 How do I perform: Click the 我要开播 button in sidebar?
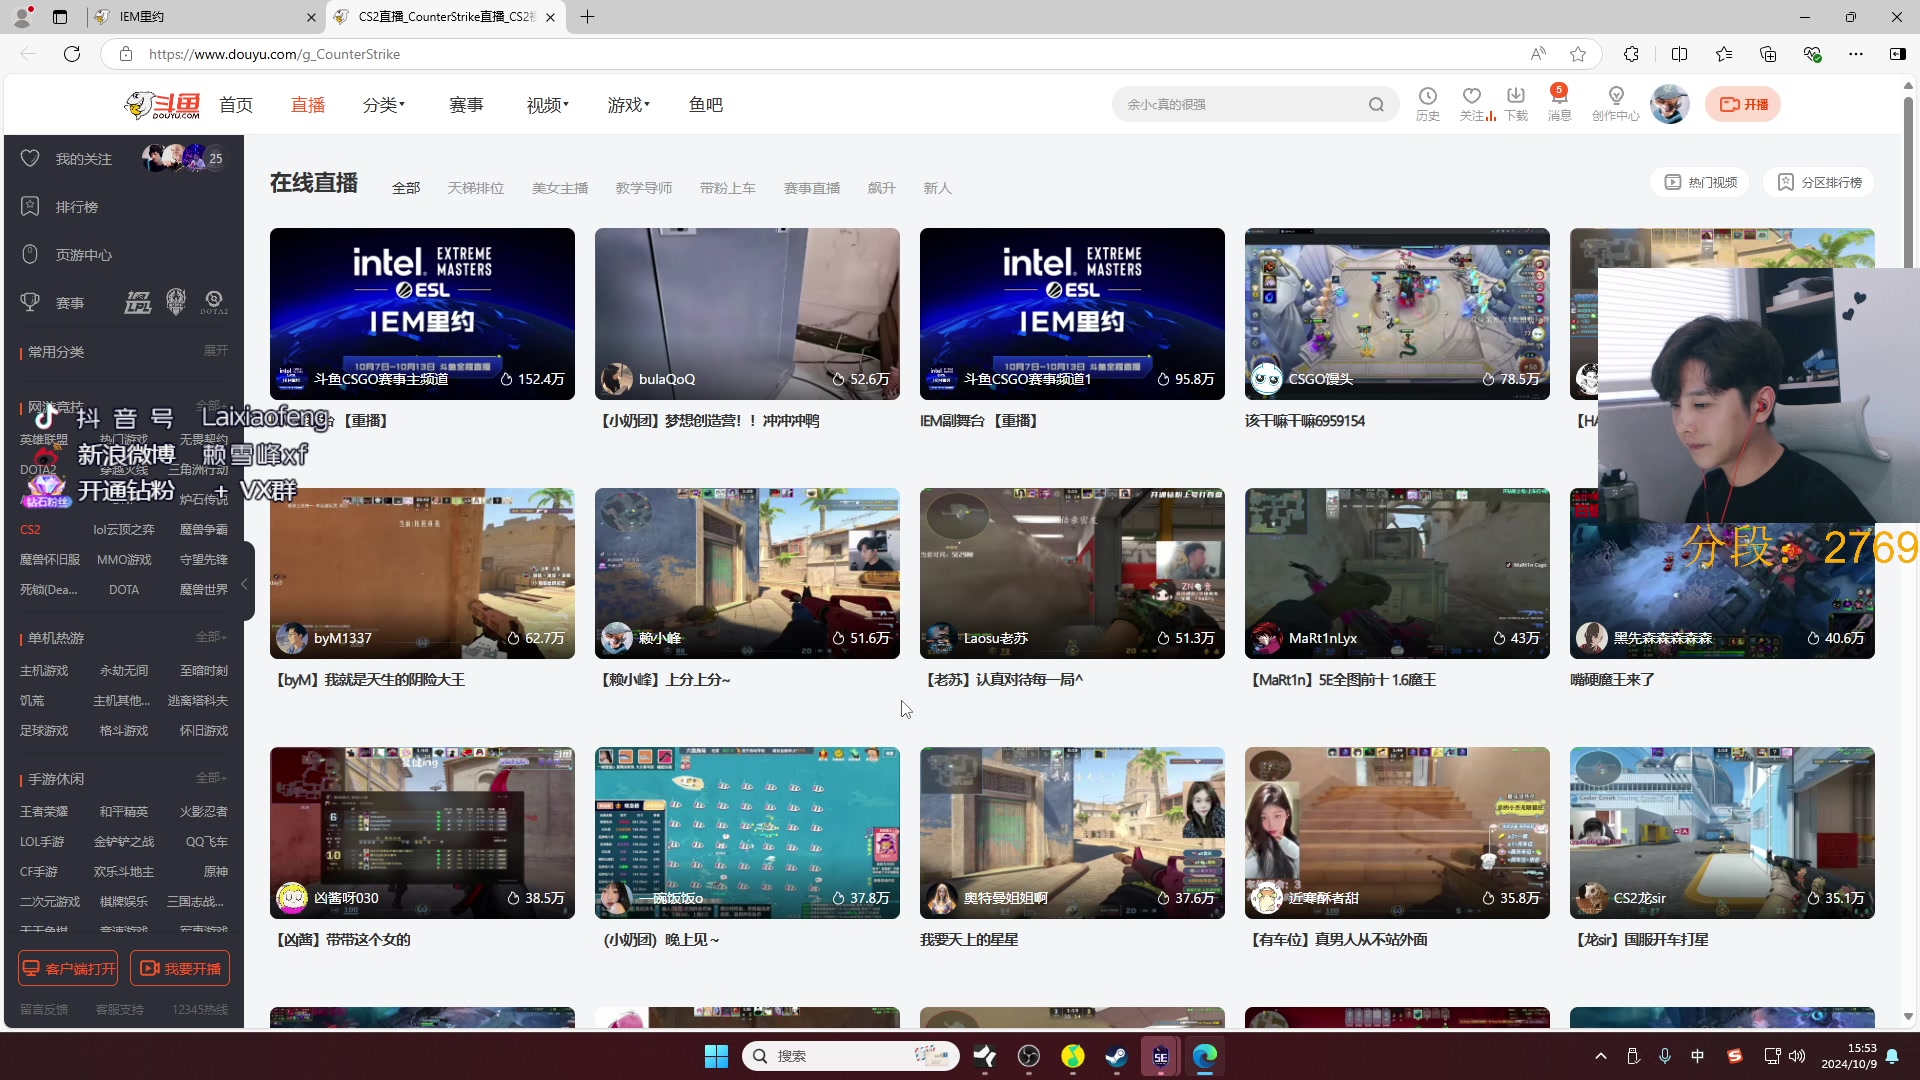(x=180, y=968)
